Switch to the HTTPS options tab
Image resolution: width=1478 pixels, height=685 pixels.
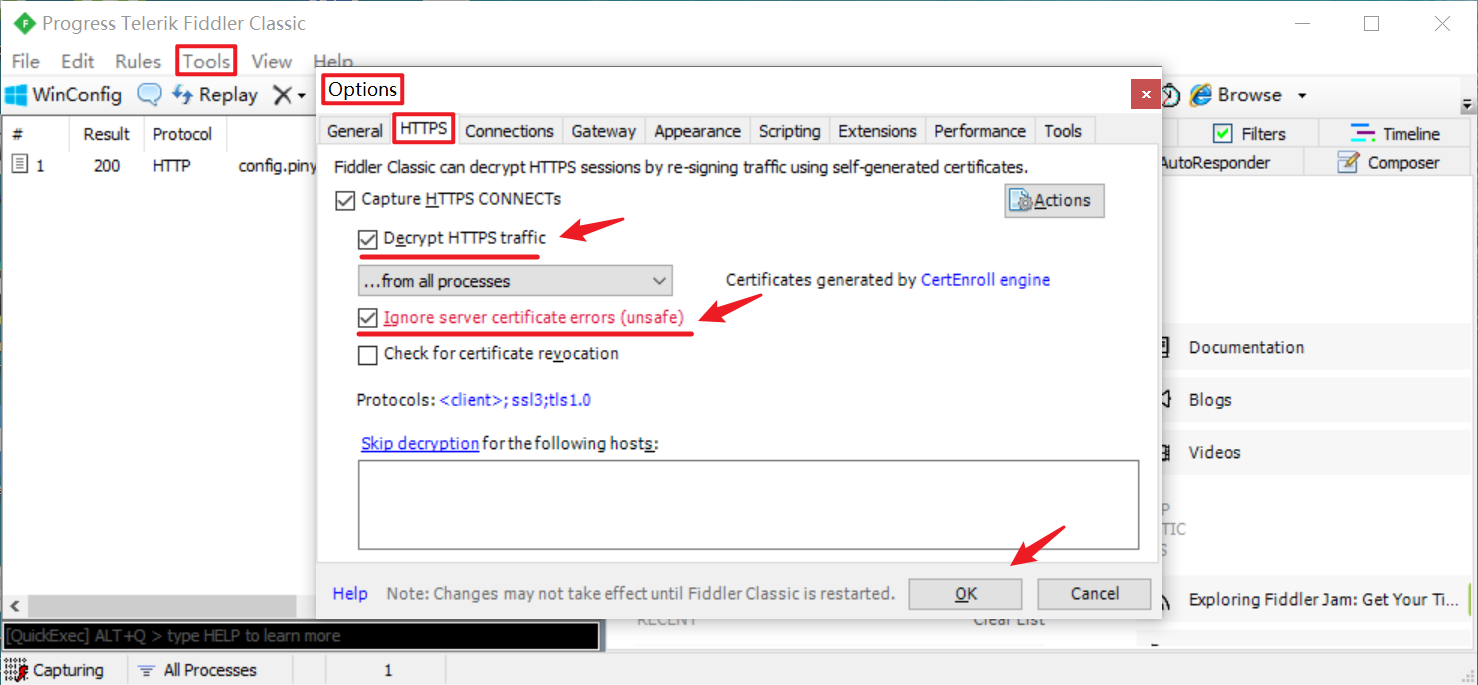(x=423, y=129)
